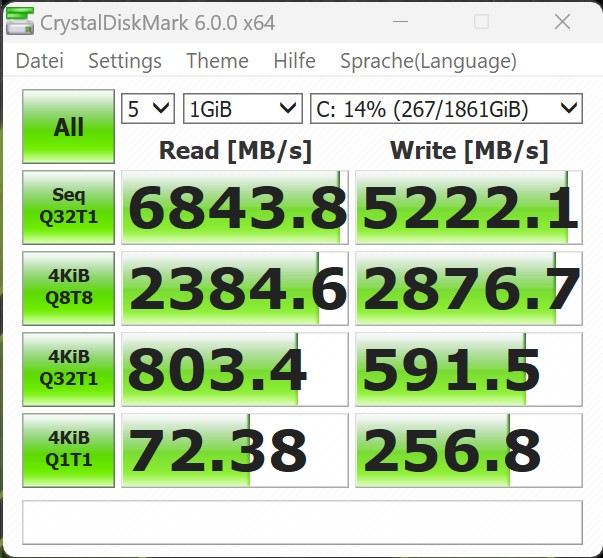Start the 4KiB Q1T1 test

tap(68, 450)
